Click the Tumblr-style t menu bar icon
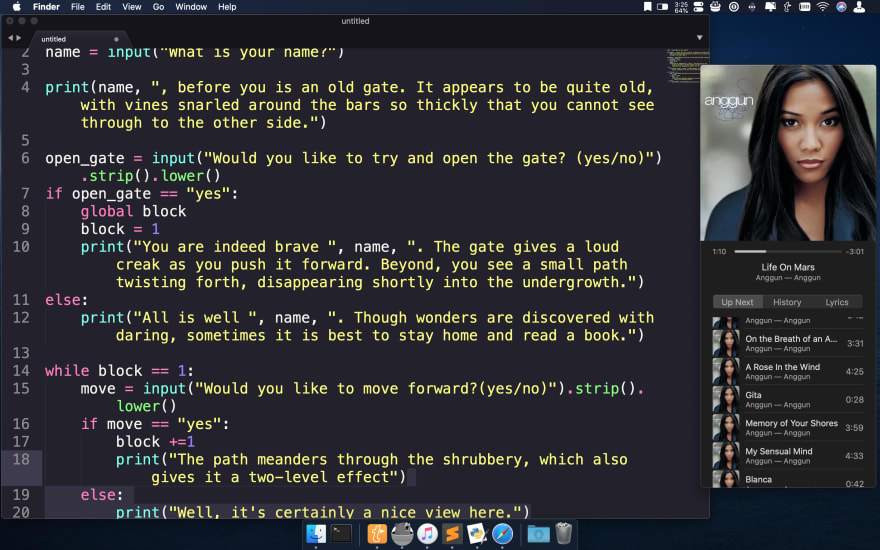 tap(787, 7)
